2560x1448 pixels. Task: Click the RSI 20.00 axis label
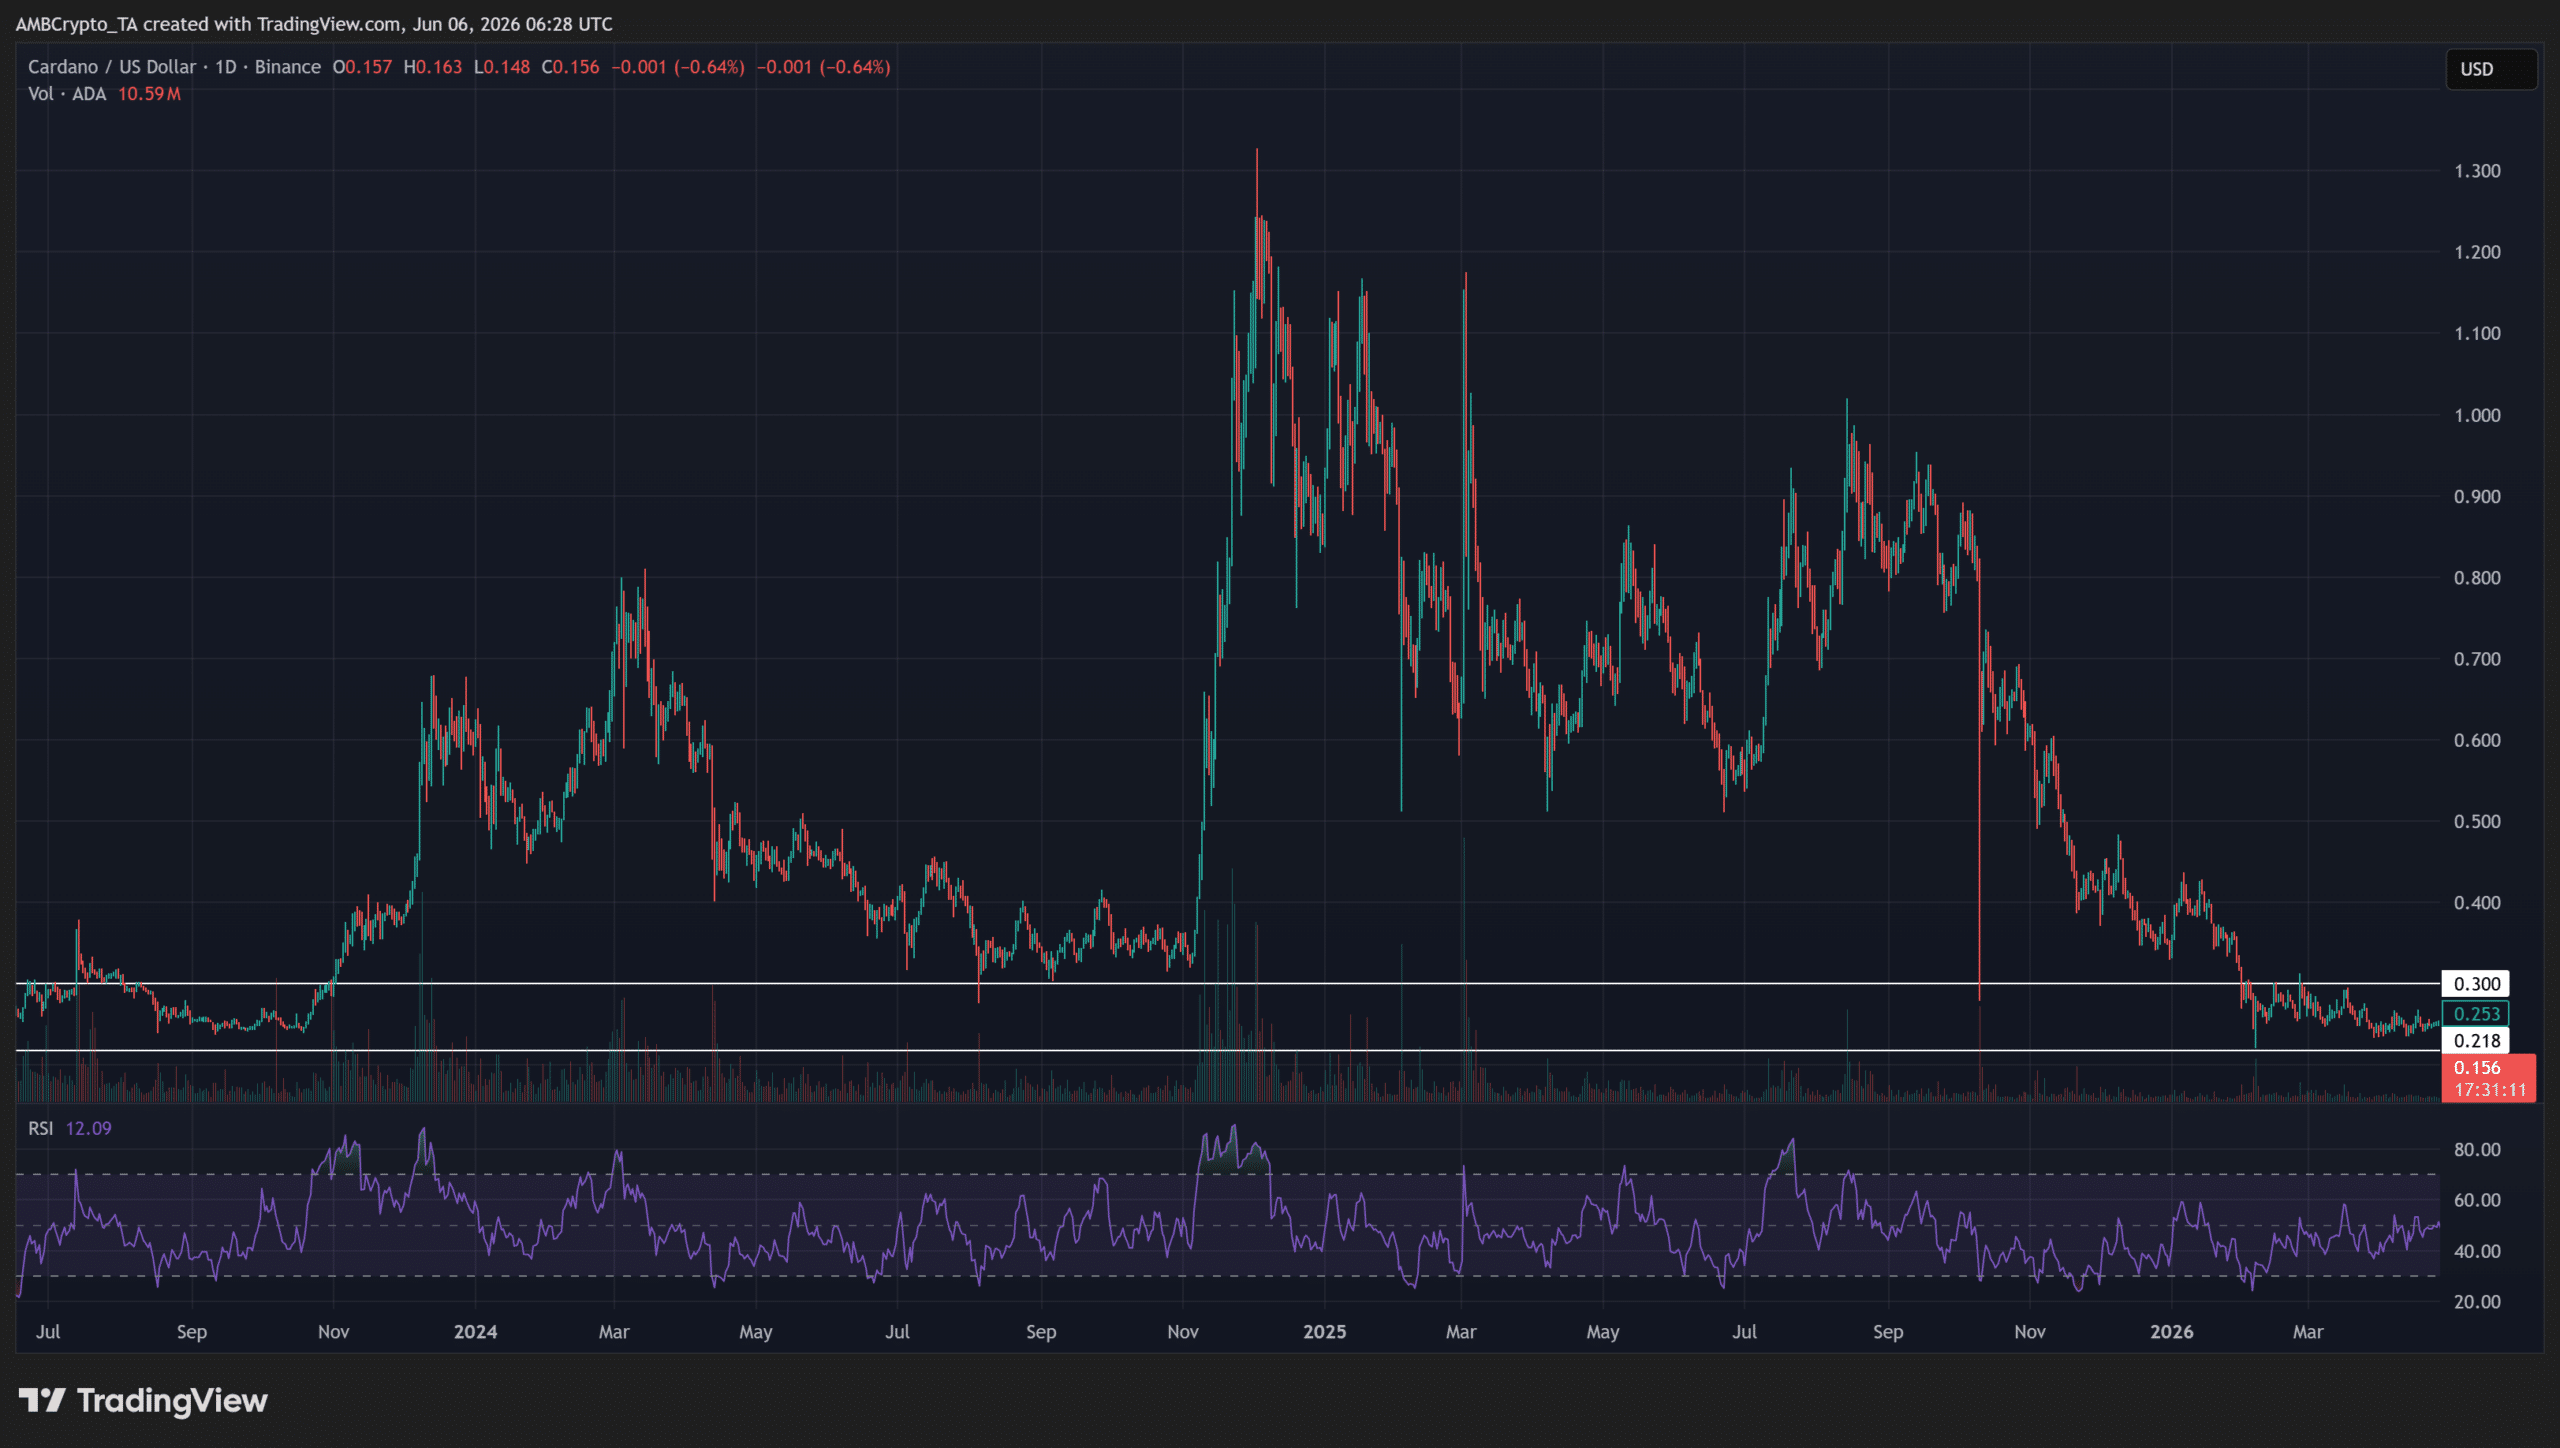pyautogui.click(x=2477, y=1302)
